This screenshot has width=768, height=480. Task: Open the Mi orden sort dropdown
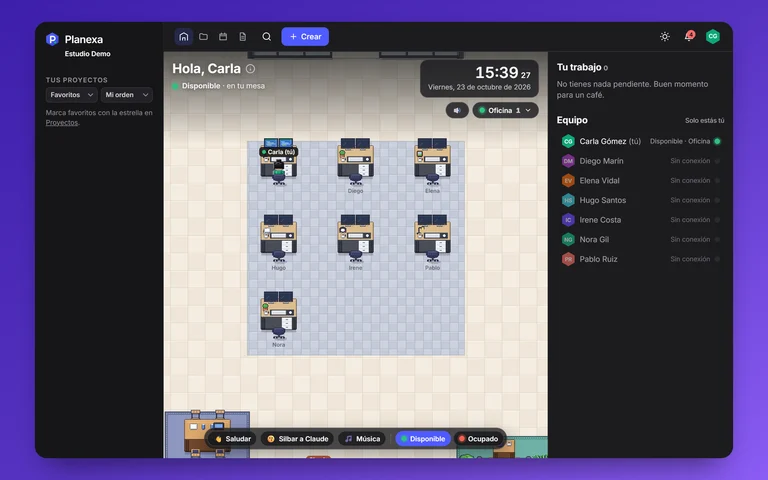(x=127, y=95)
